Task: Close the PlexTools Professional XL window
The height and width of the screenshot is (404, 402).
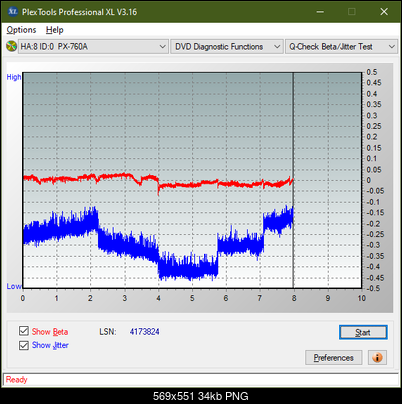Action: coord(384,12)
